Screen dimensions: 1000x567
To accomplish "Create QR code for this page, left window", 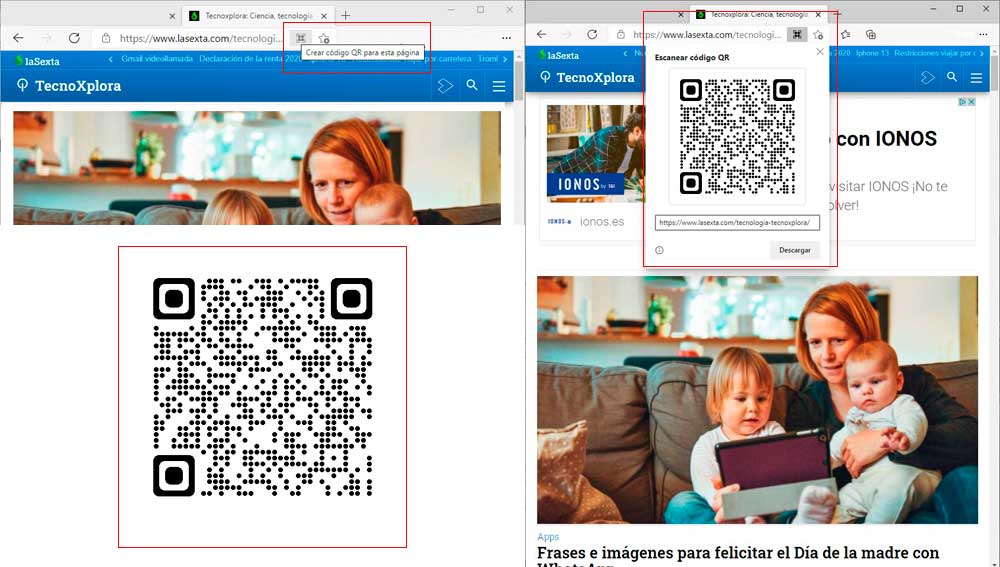I will click(301, 38).
